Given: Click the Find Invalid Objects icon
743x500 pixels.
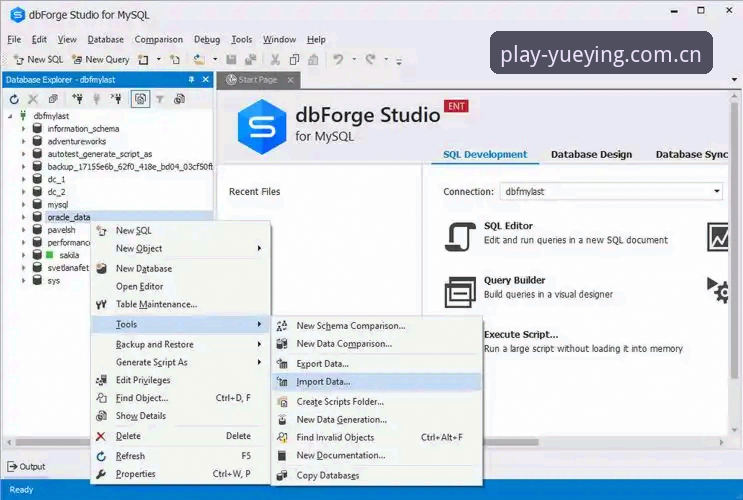Looking at the screenshot, I should coord(282,437).
